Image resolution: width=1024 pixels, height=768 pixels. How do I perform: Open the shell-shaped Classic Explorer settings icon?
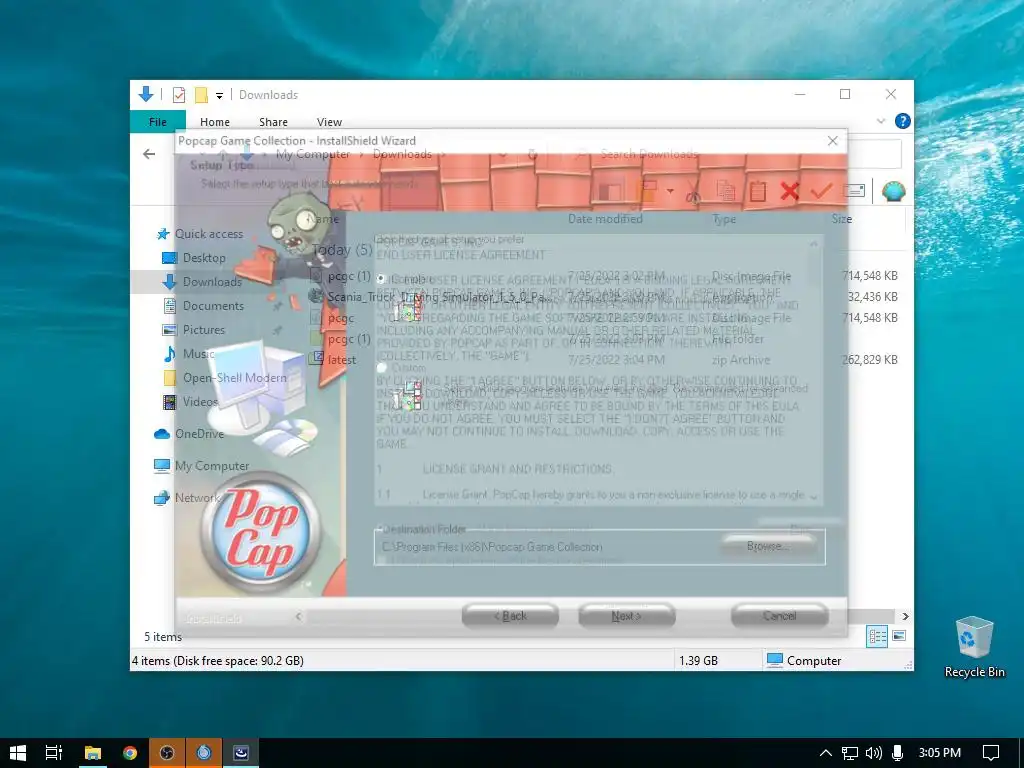893,191
